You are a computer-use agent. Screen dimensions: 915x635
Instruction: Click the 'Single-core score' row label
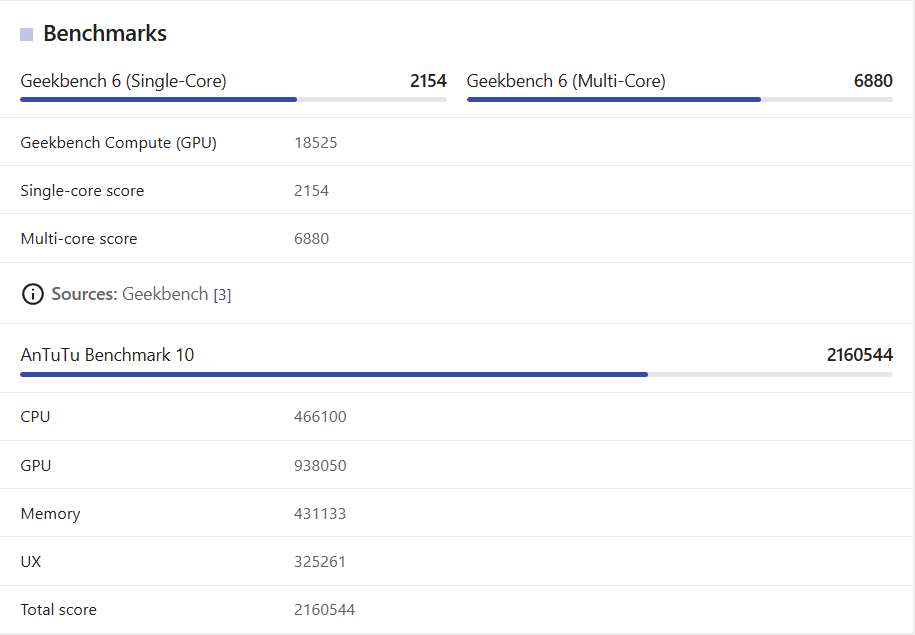82,191
